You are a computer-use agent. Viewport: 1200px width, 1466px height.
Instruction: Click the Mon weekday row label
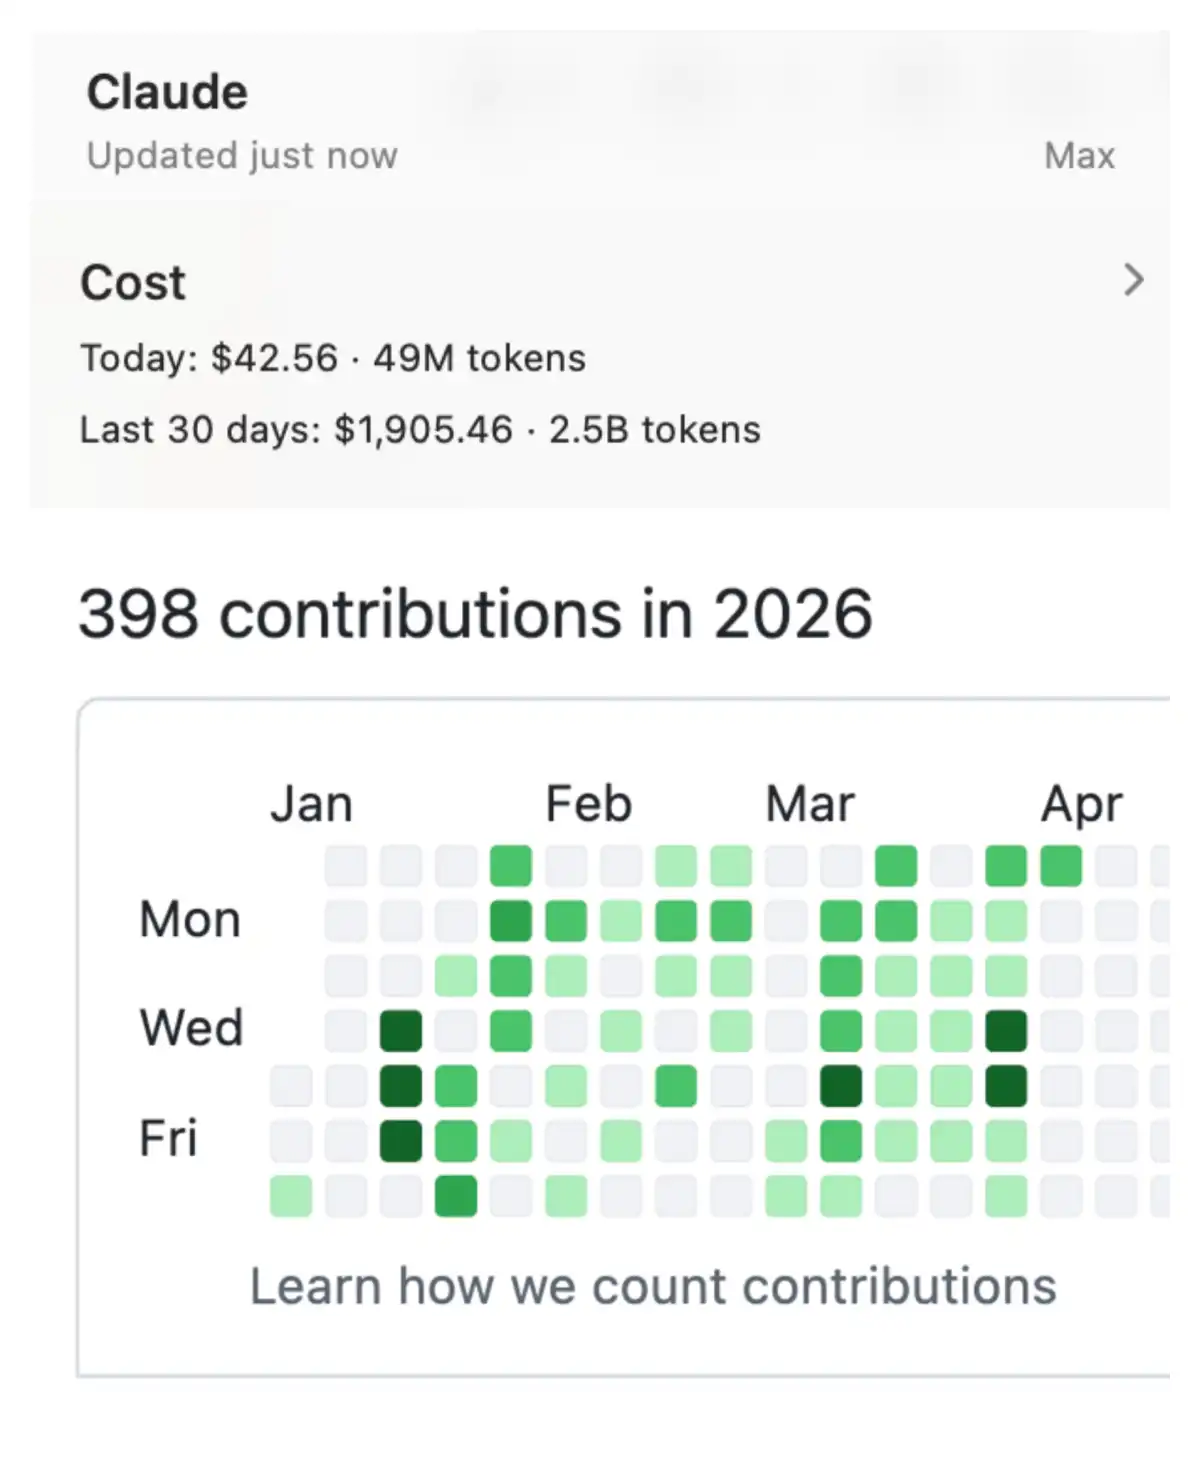pos(190,920)
